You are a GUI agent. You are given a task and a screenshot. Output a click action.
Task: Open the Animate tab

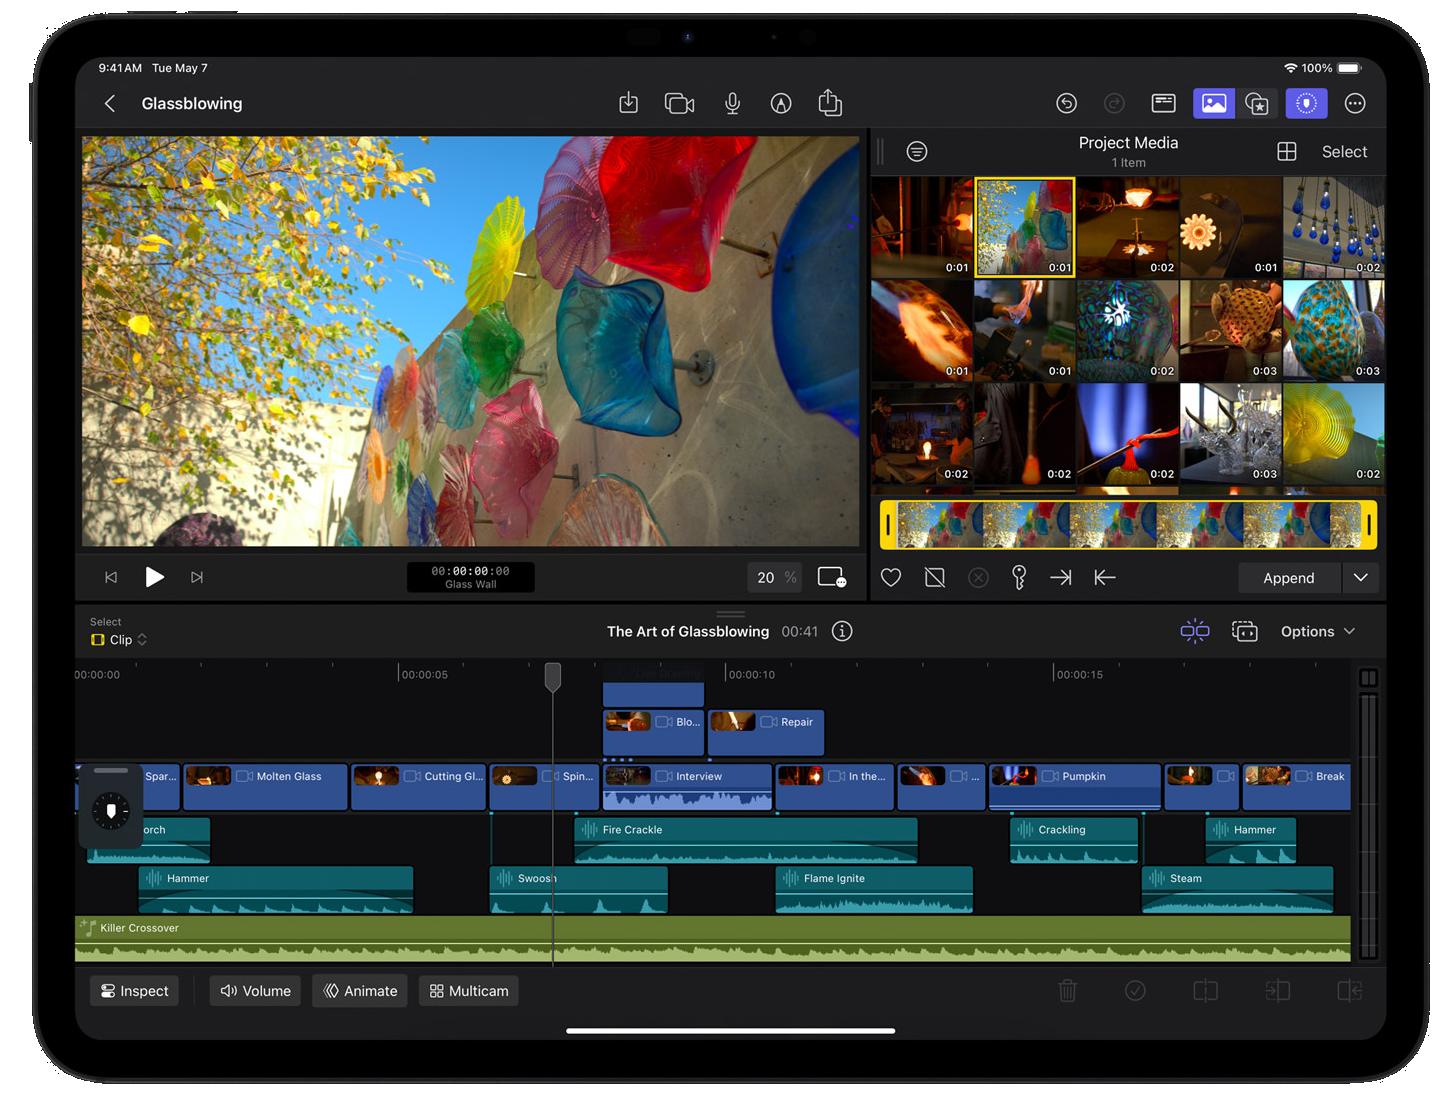pos(360,990)
